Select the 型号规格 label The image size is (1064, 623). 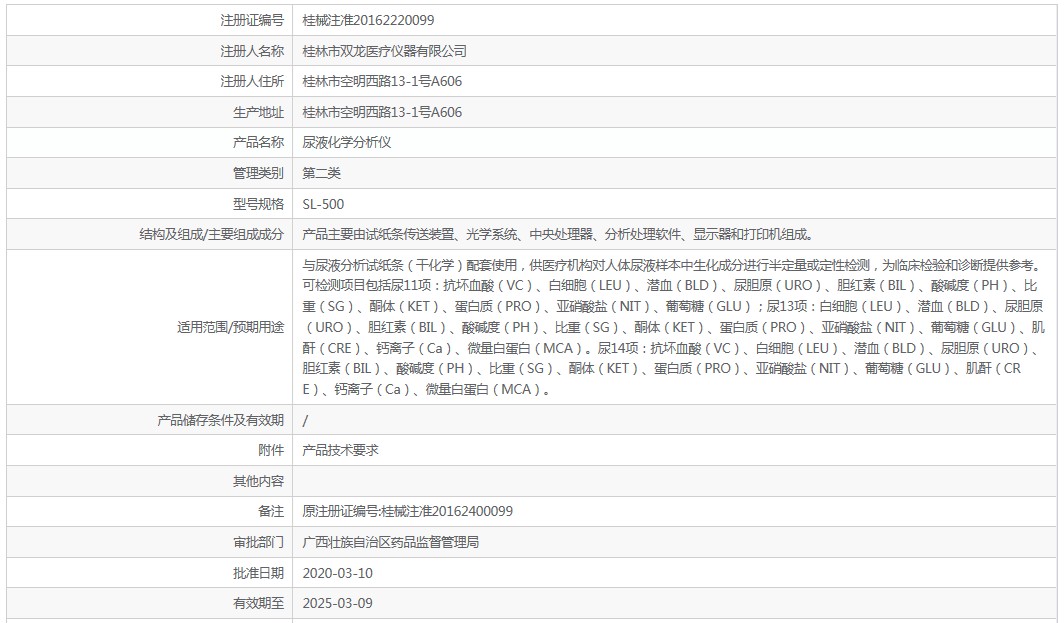tap(258, 204)
